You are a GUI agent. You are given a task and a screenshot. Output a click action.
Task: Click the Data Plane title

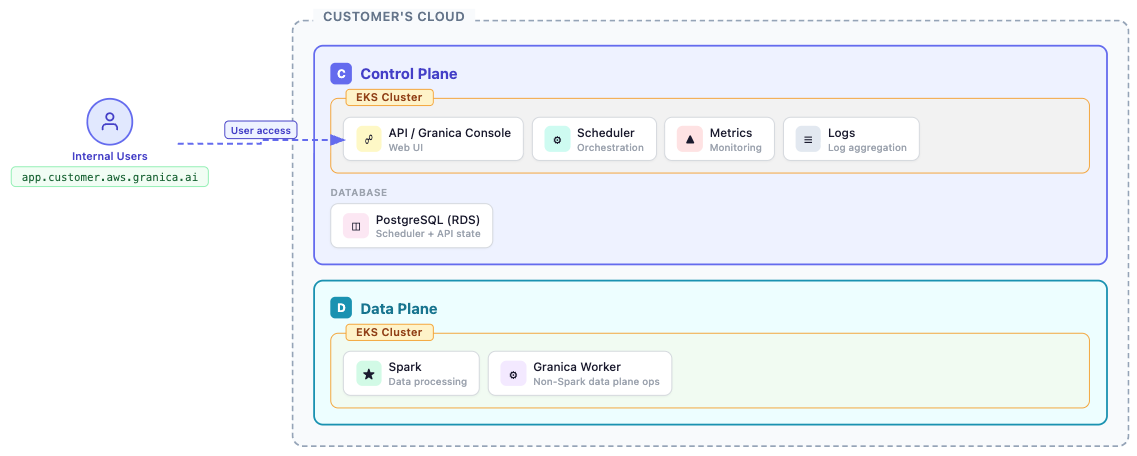(x=399, y=309)
